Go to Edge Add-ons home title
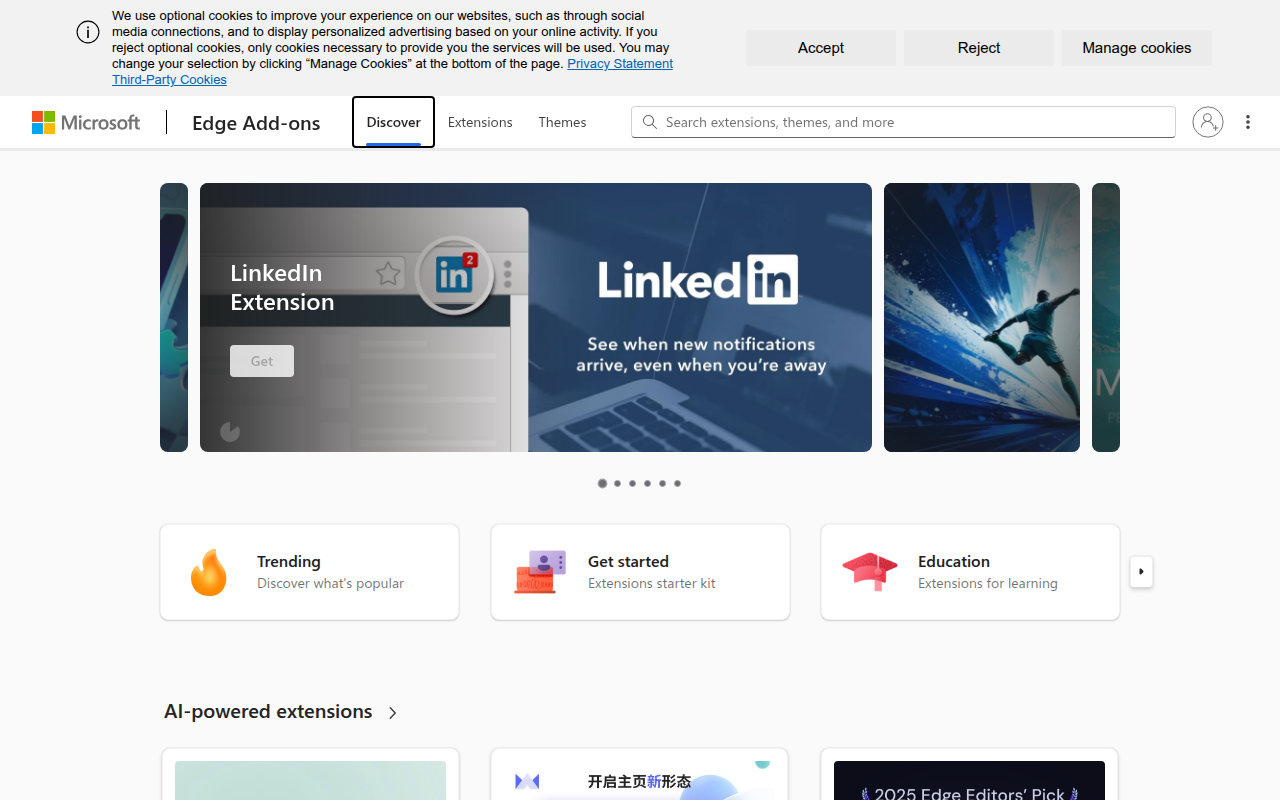 tap(256, 122)
